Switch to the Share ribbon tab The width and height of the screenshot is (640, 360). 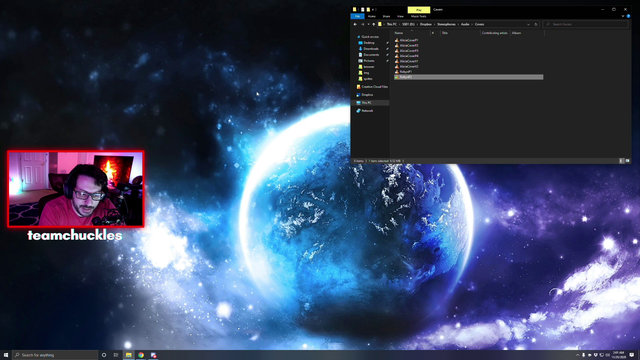tap(386, 16)
